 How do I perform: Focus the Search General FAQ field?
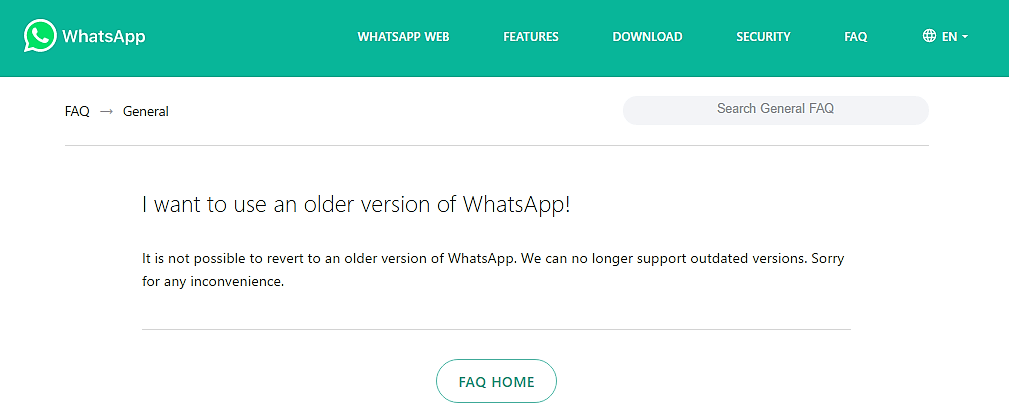(775, 110)
